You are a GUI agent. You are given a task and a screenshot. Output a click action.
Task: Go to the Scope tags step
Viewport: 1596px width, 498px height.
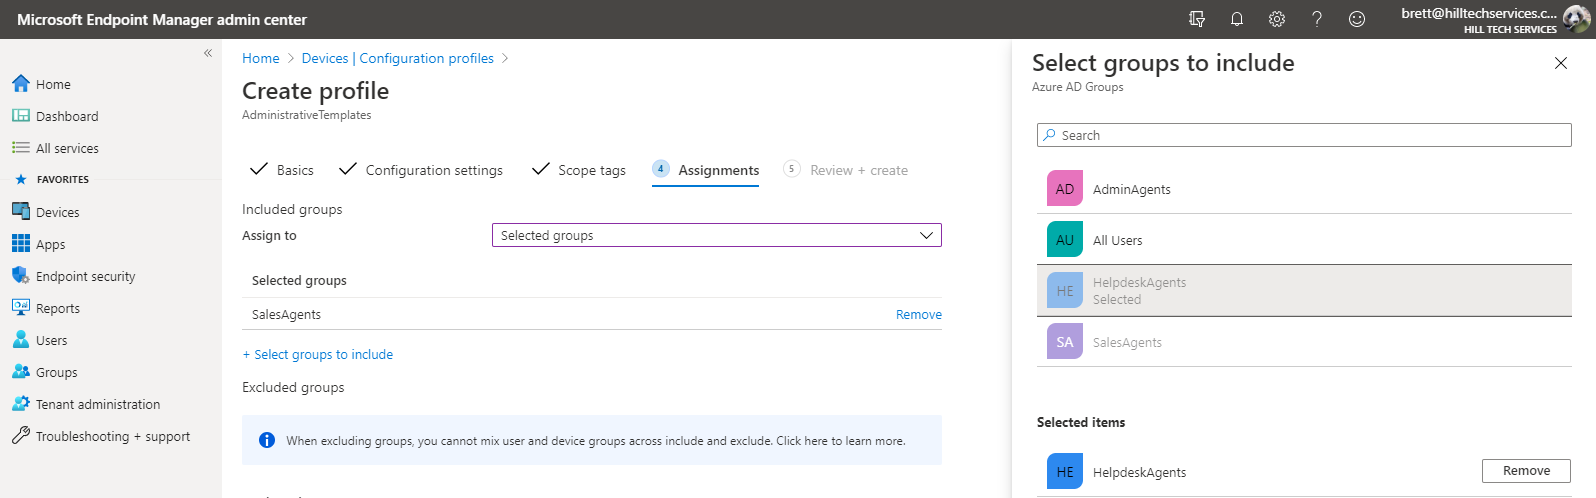tap(579, 170)
